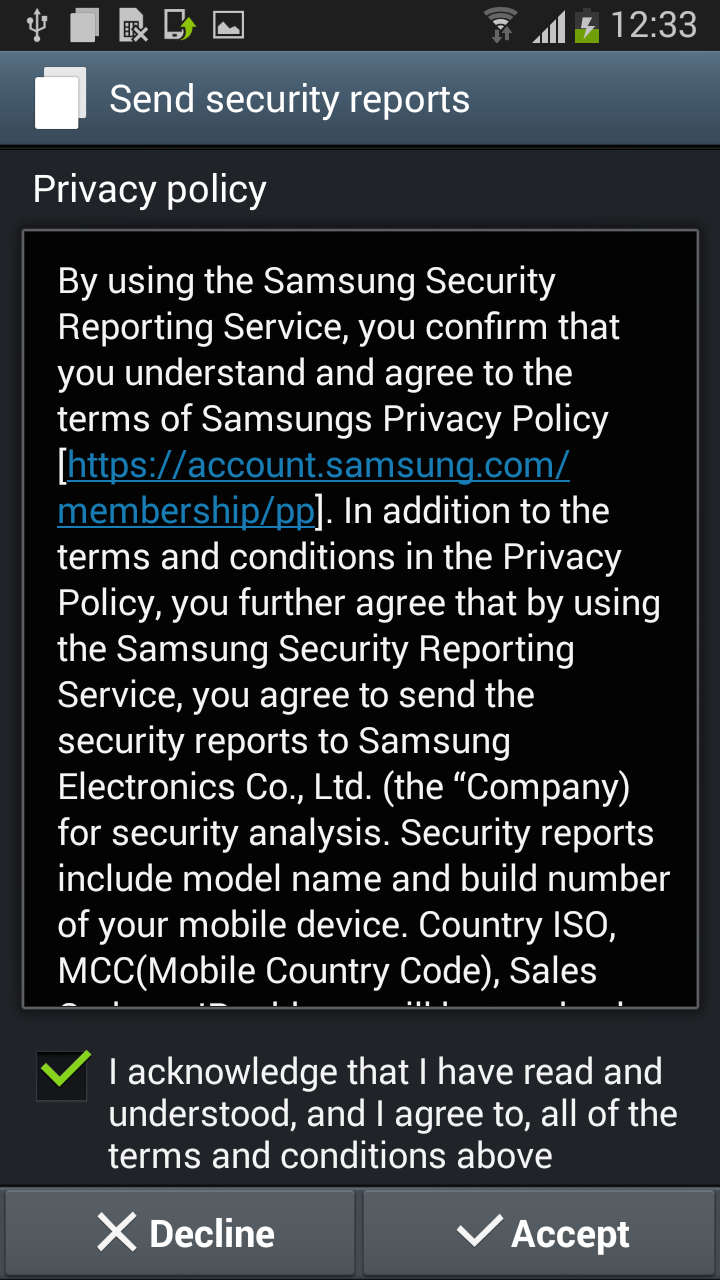Viewport: 720px width, 1280px height.
Task: Tap the SD card error notification icon
Action: point(133,25)
